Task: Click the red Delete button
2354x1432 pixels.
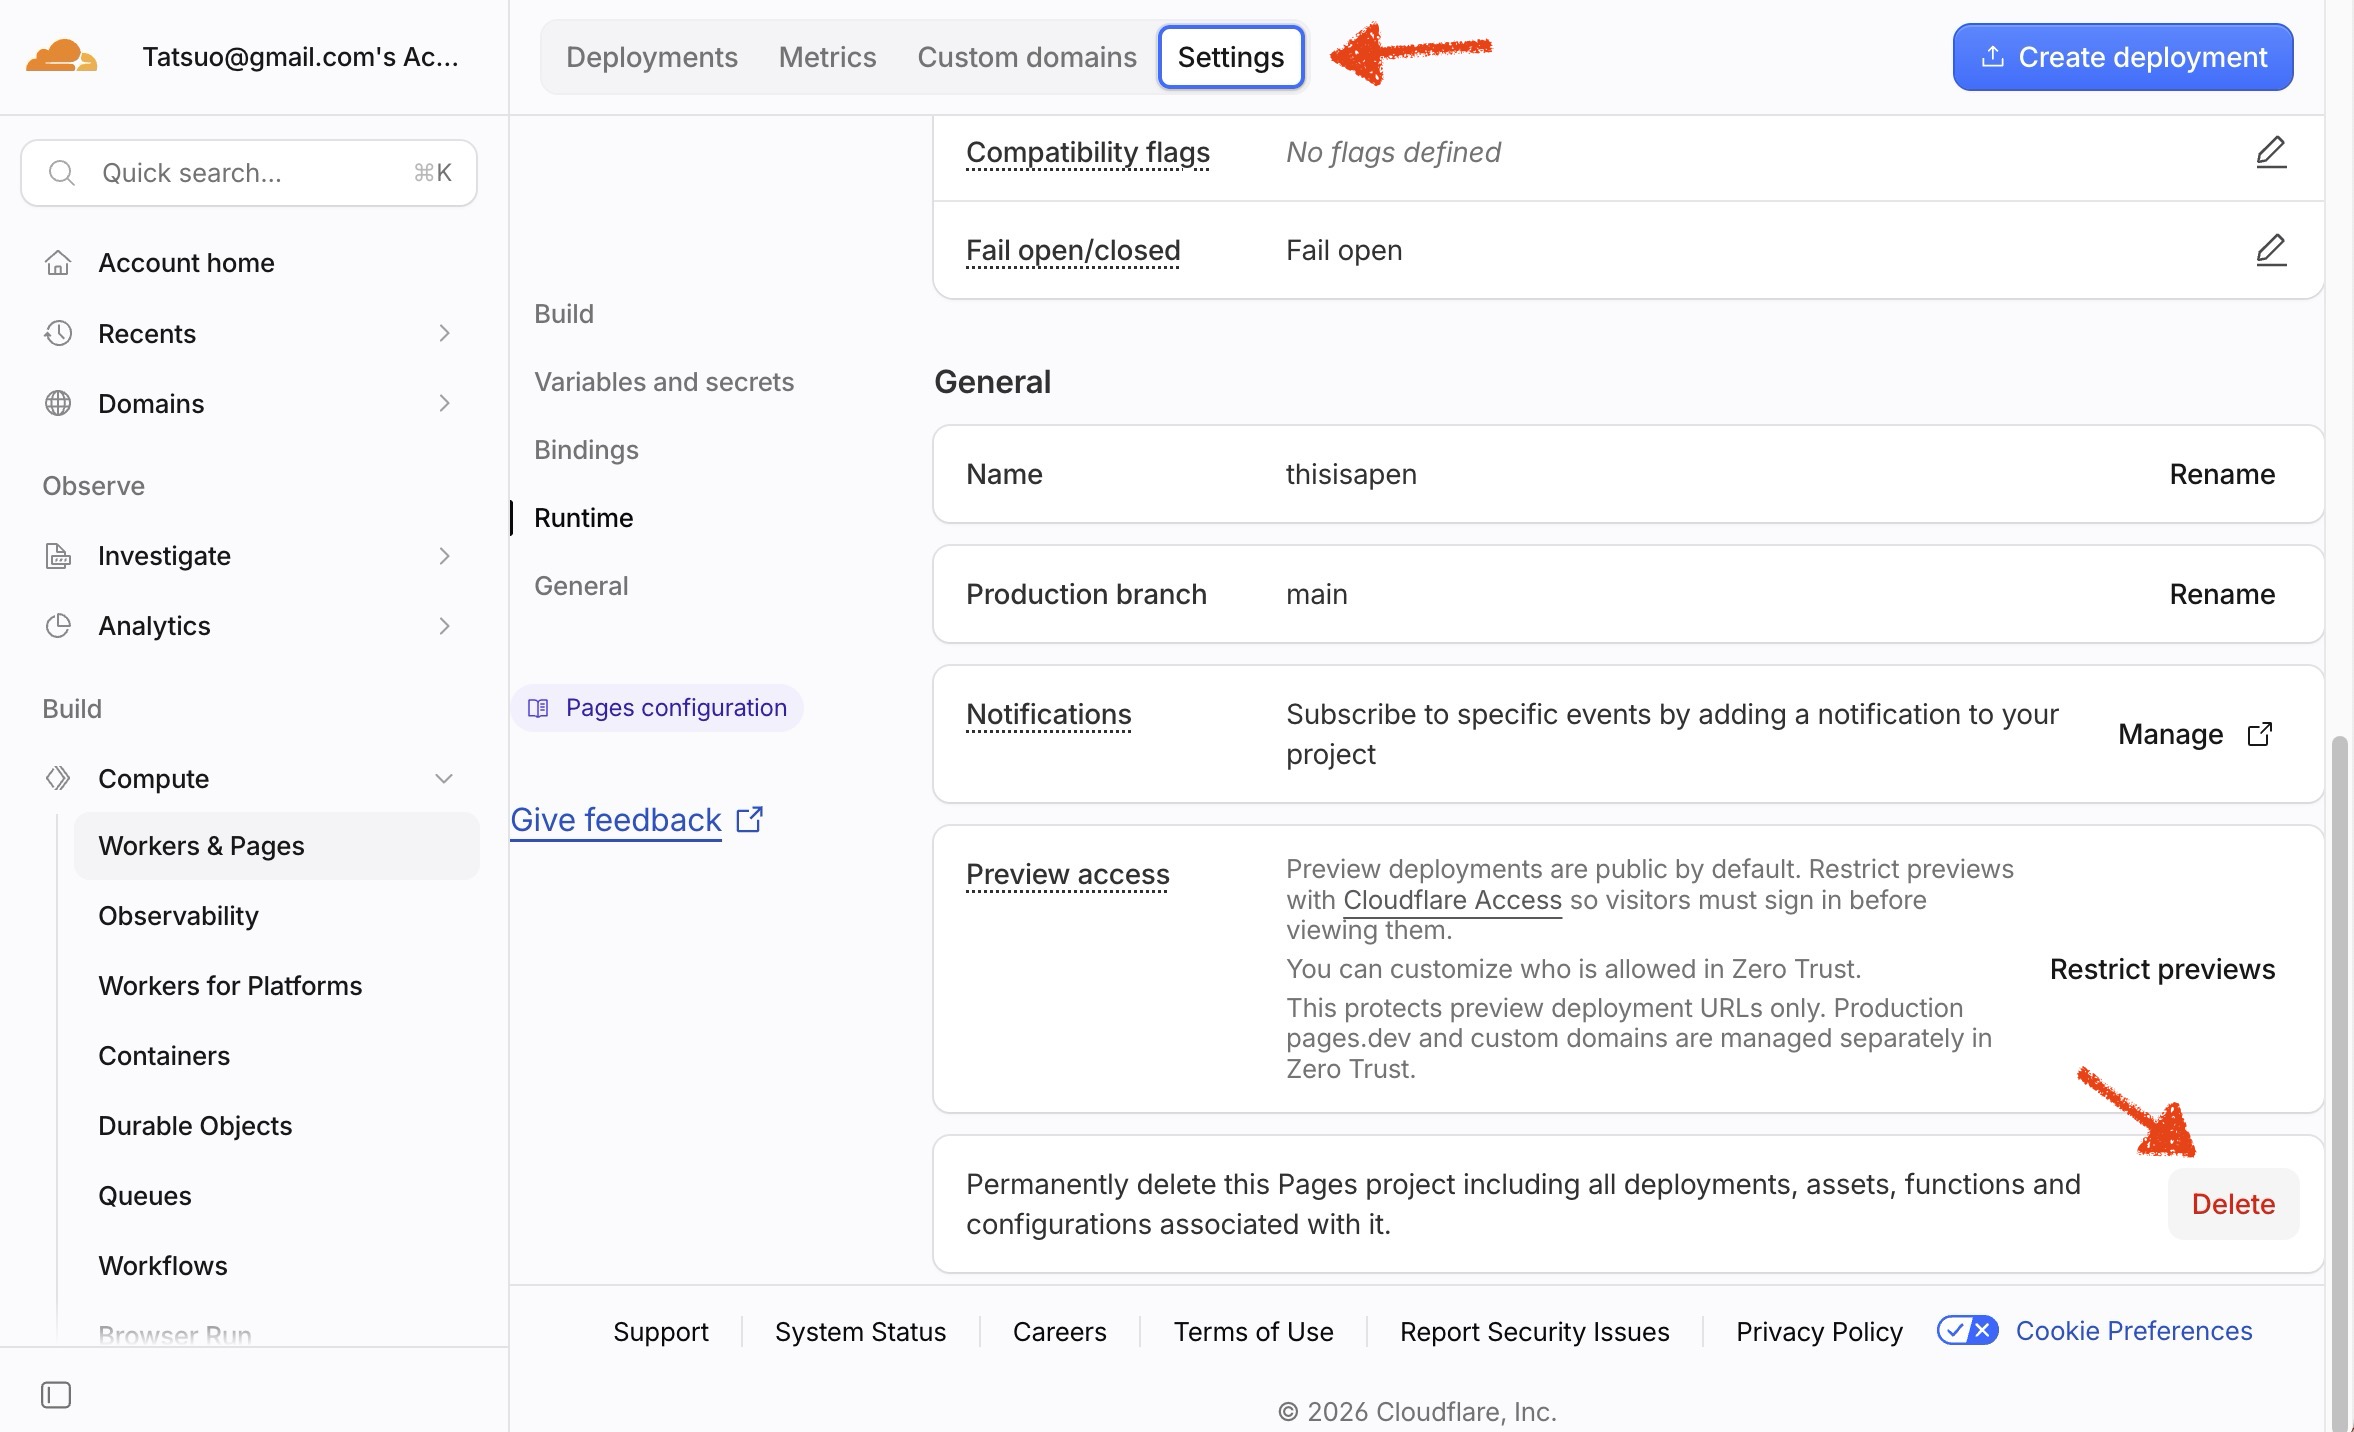Action: pyautogui.click(x=2233, y=1204)
